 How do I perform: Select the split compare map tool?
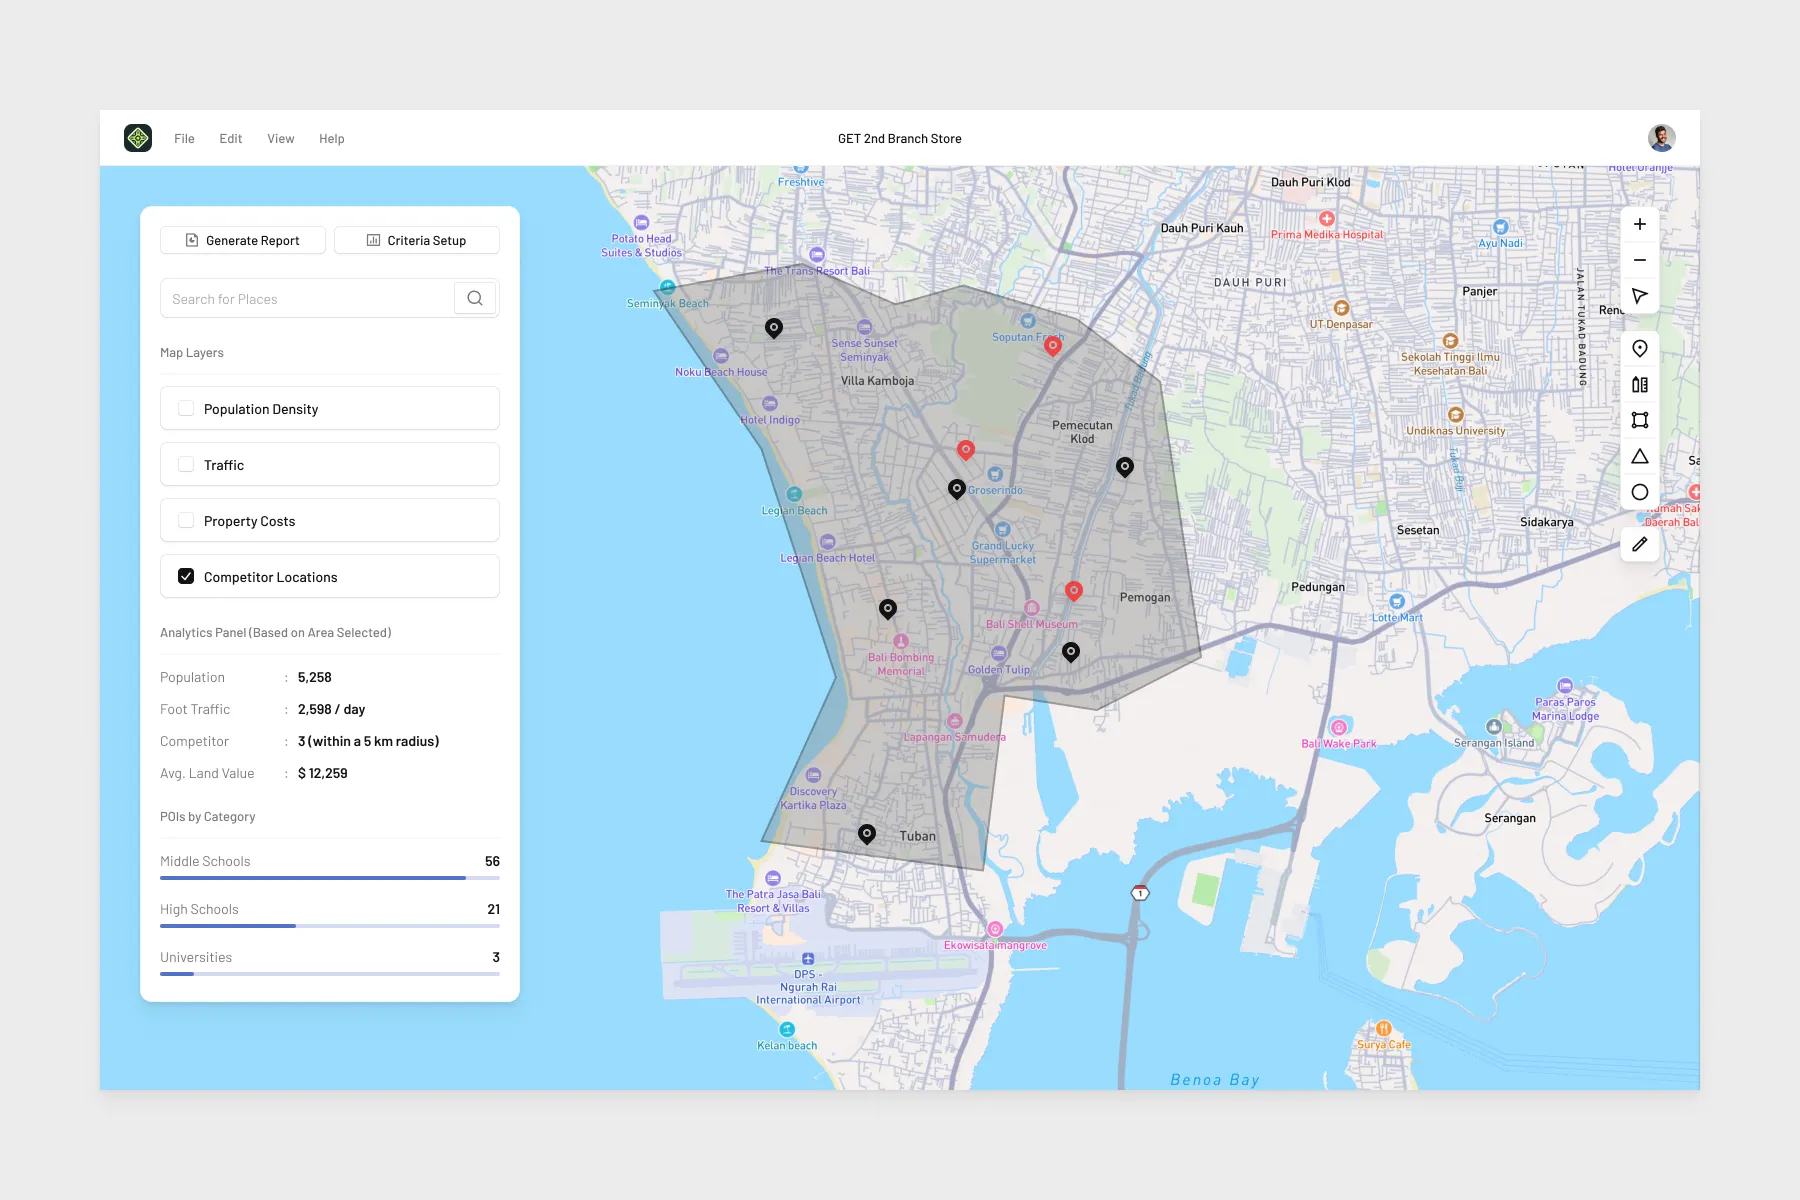pyautogui.click(x=1640, y=384)
